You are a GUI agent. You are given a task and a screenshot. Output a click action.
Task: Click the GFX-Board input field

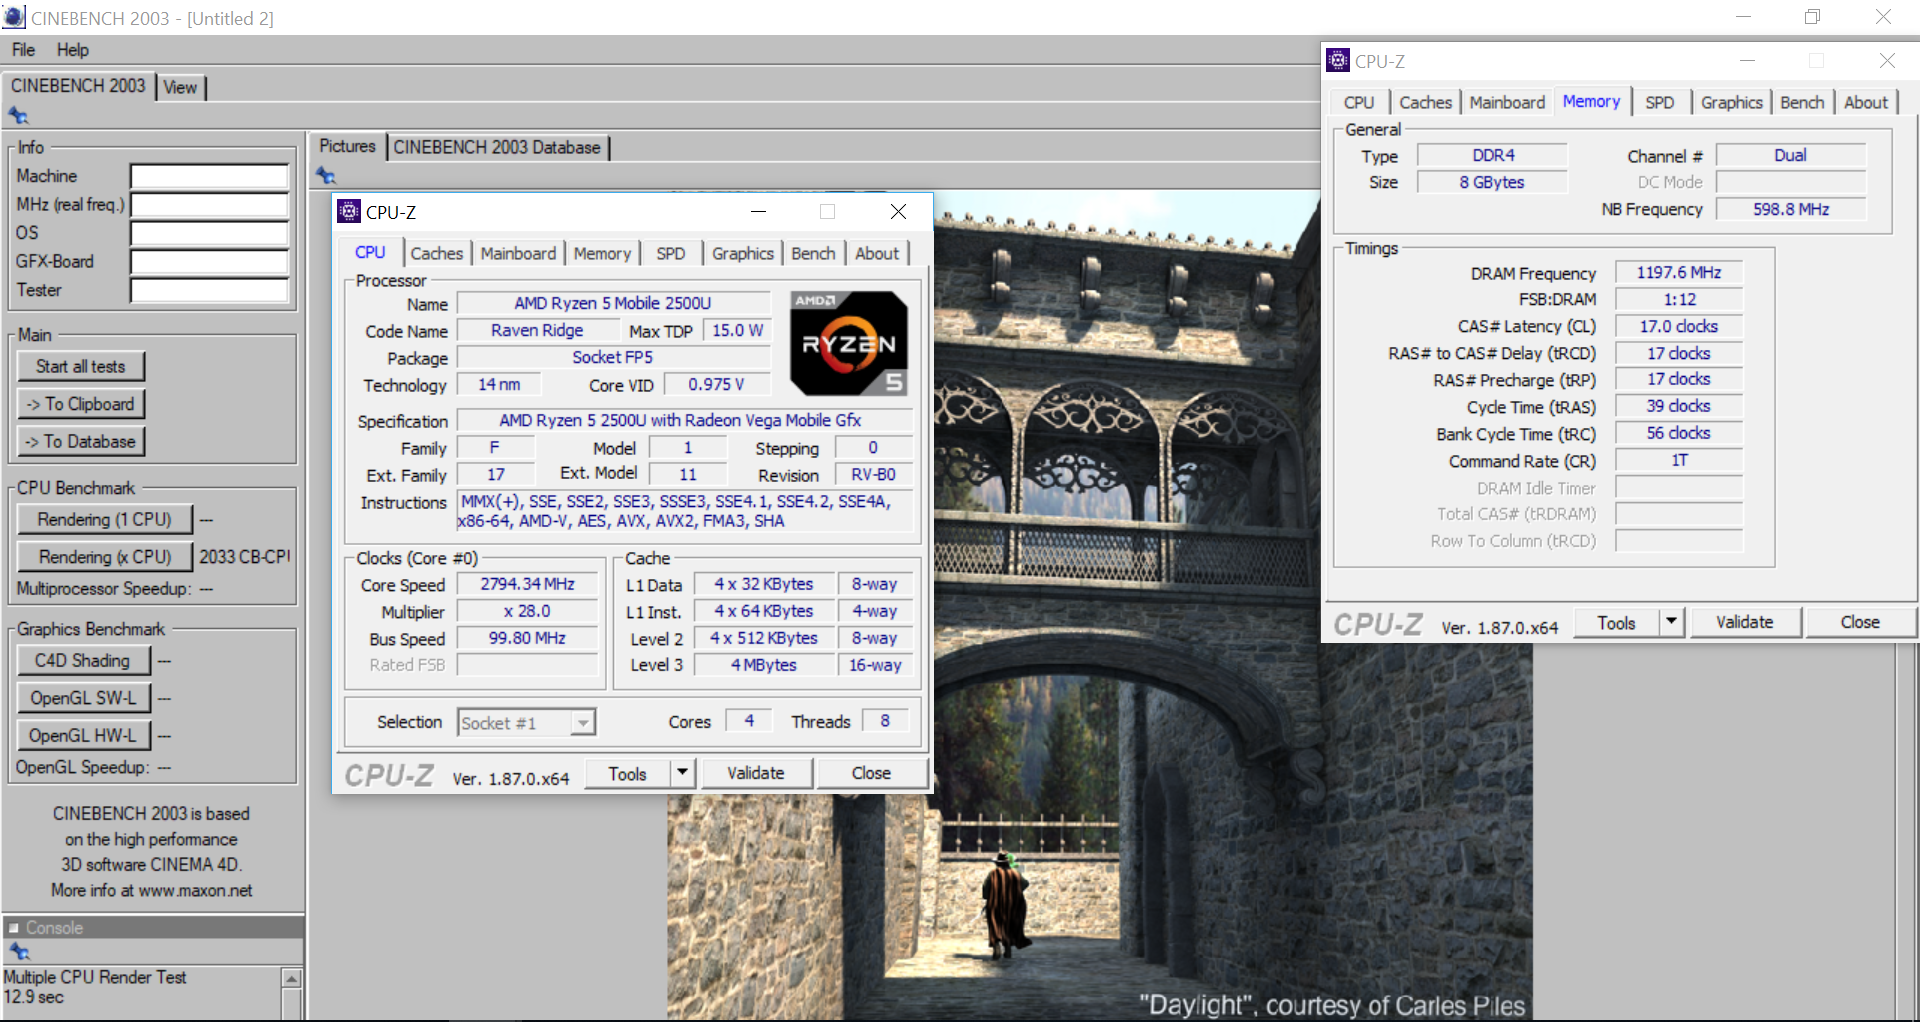(x=210, y=262)
